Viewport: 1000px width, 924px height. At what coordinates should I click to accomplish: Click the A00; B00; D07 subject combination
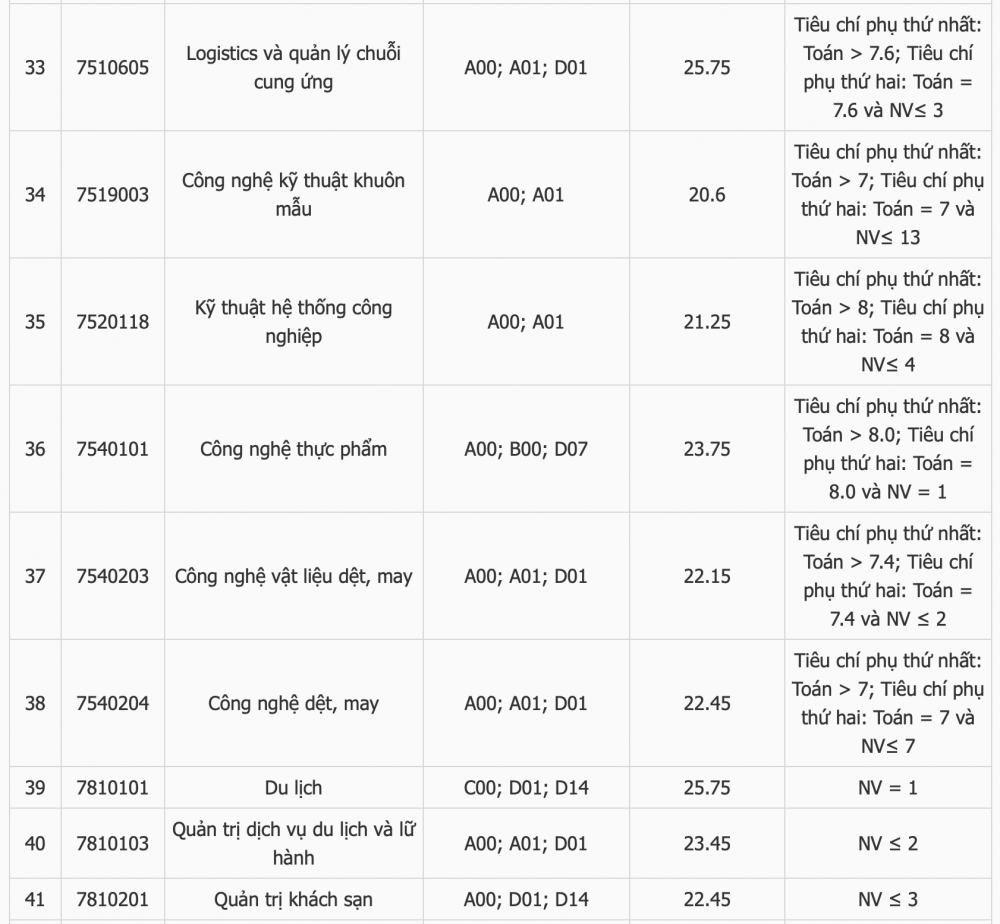click(526, 449)
